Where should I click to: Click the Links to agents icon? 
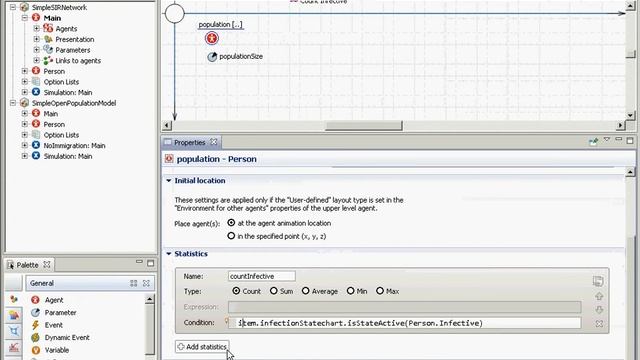[48, 60]
